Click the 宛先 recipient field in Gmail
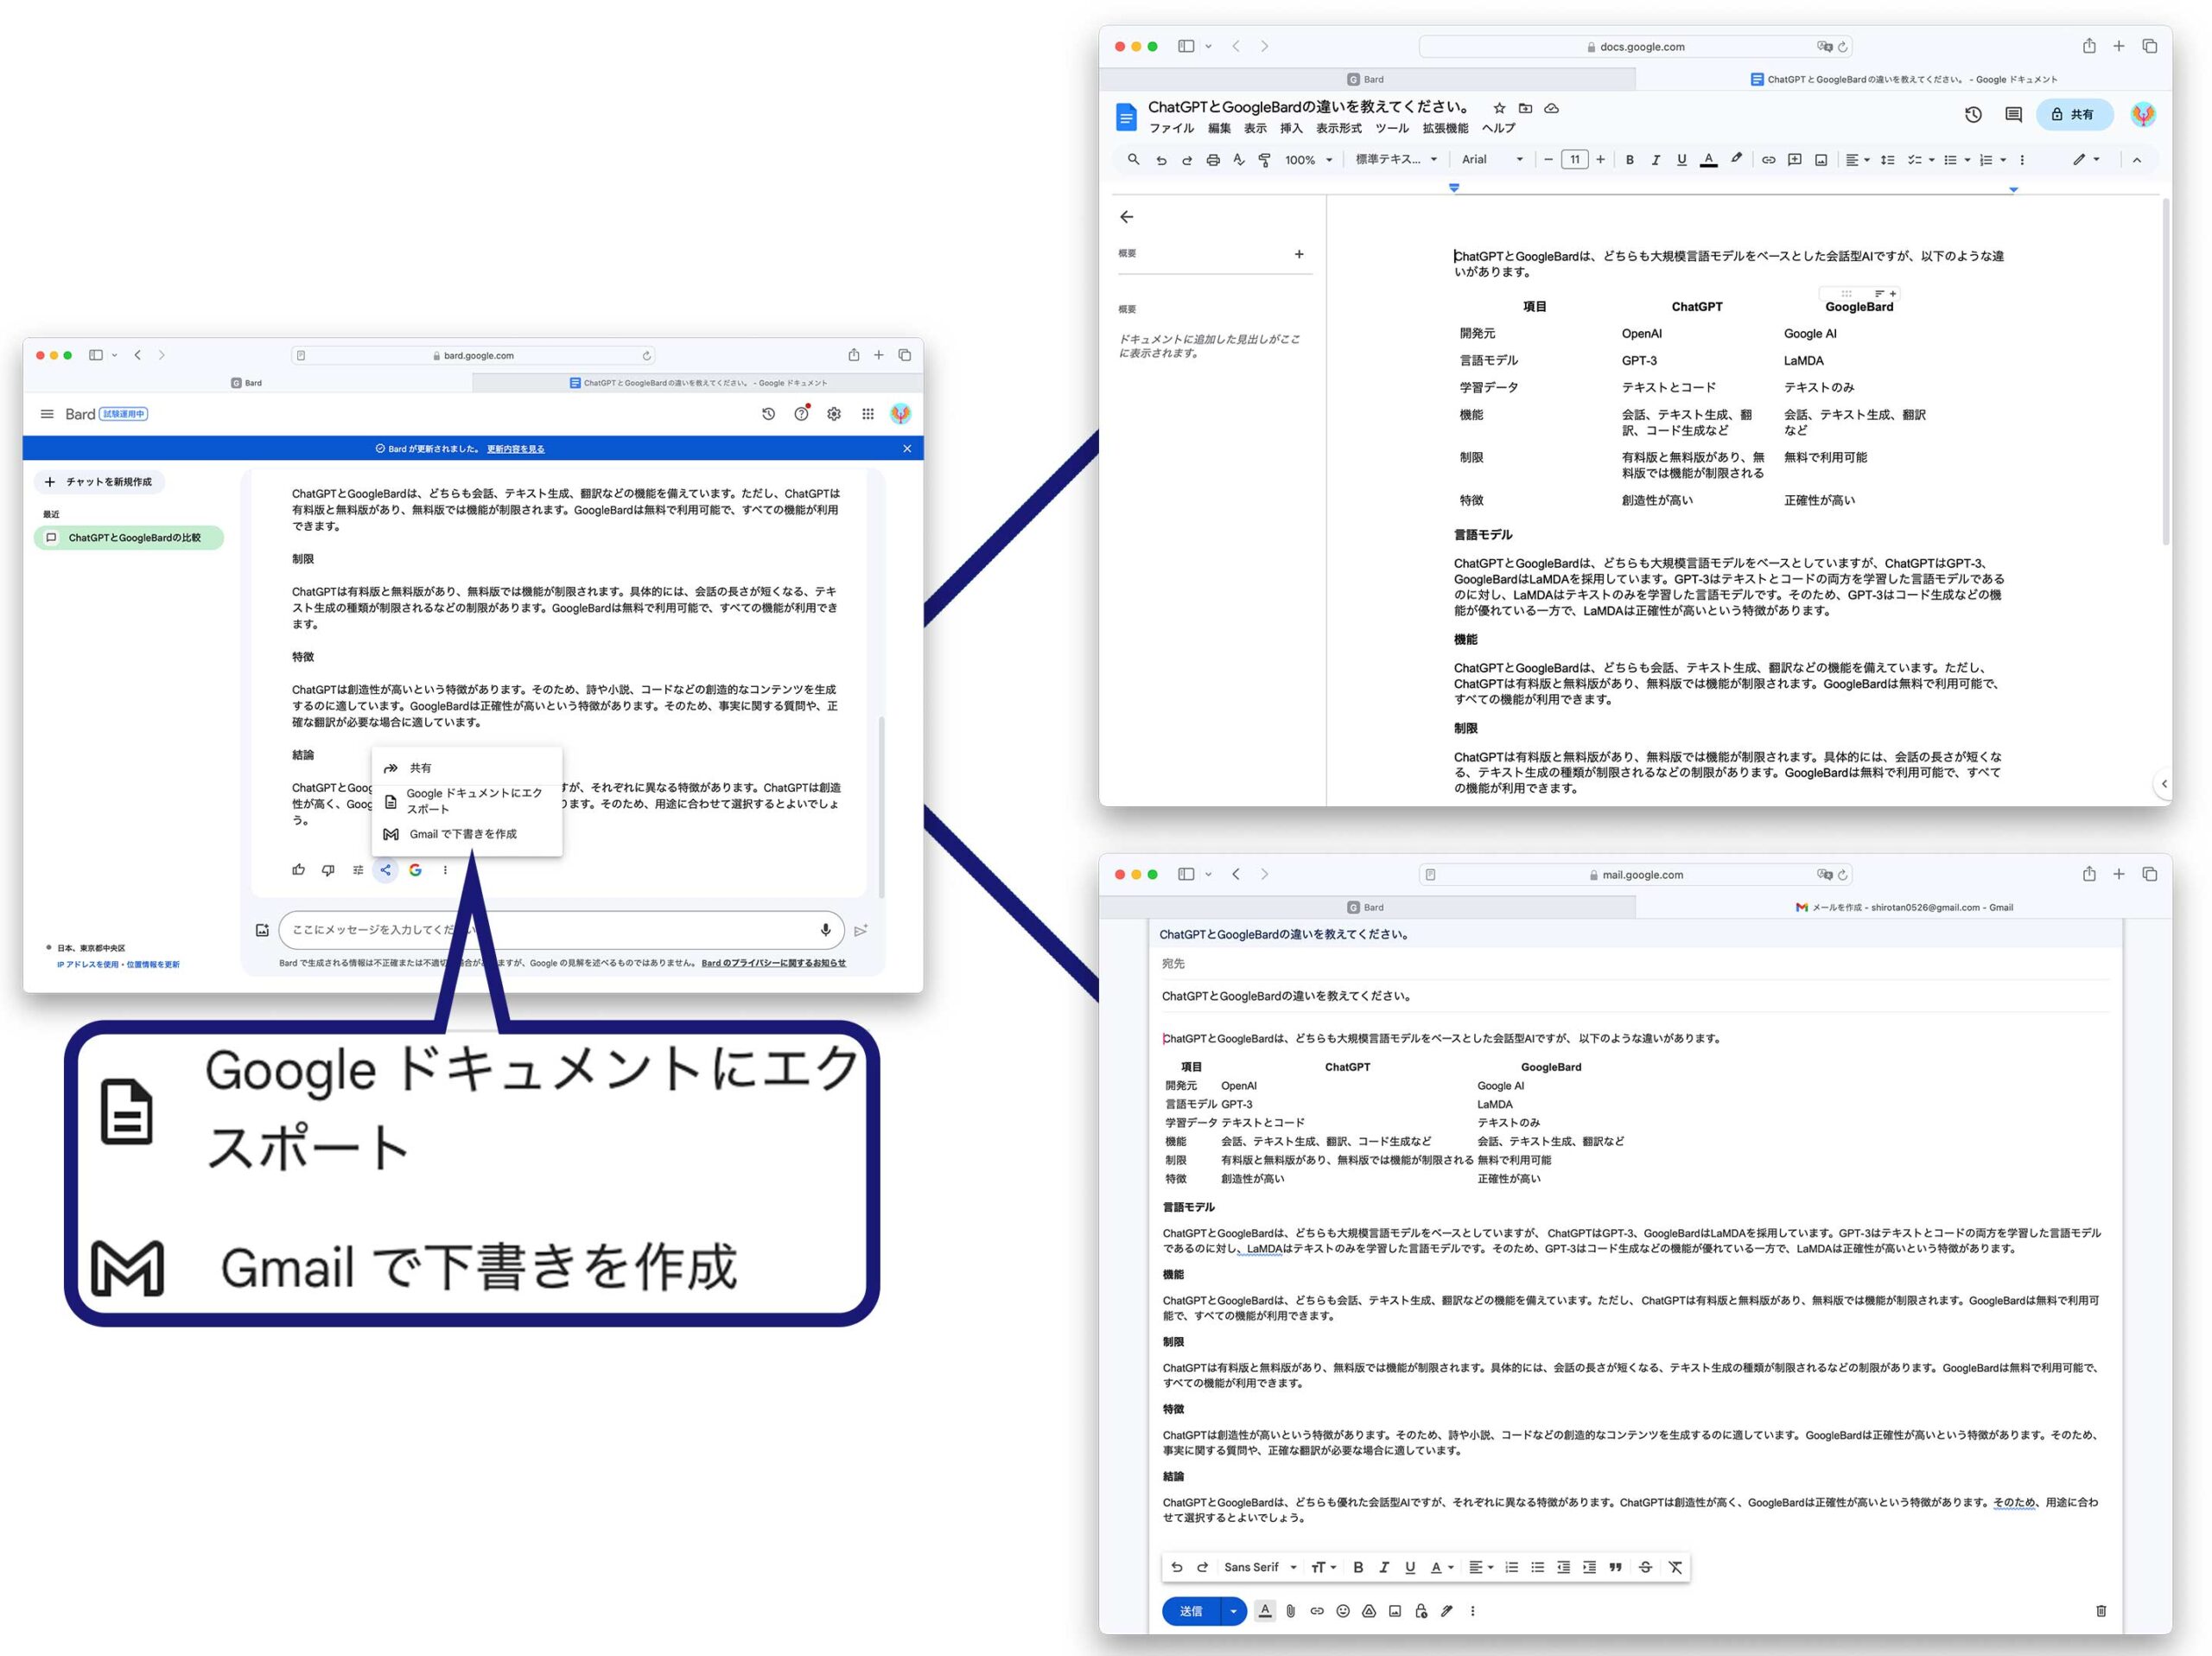 tap(1635, 964)
